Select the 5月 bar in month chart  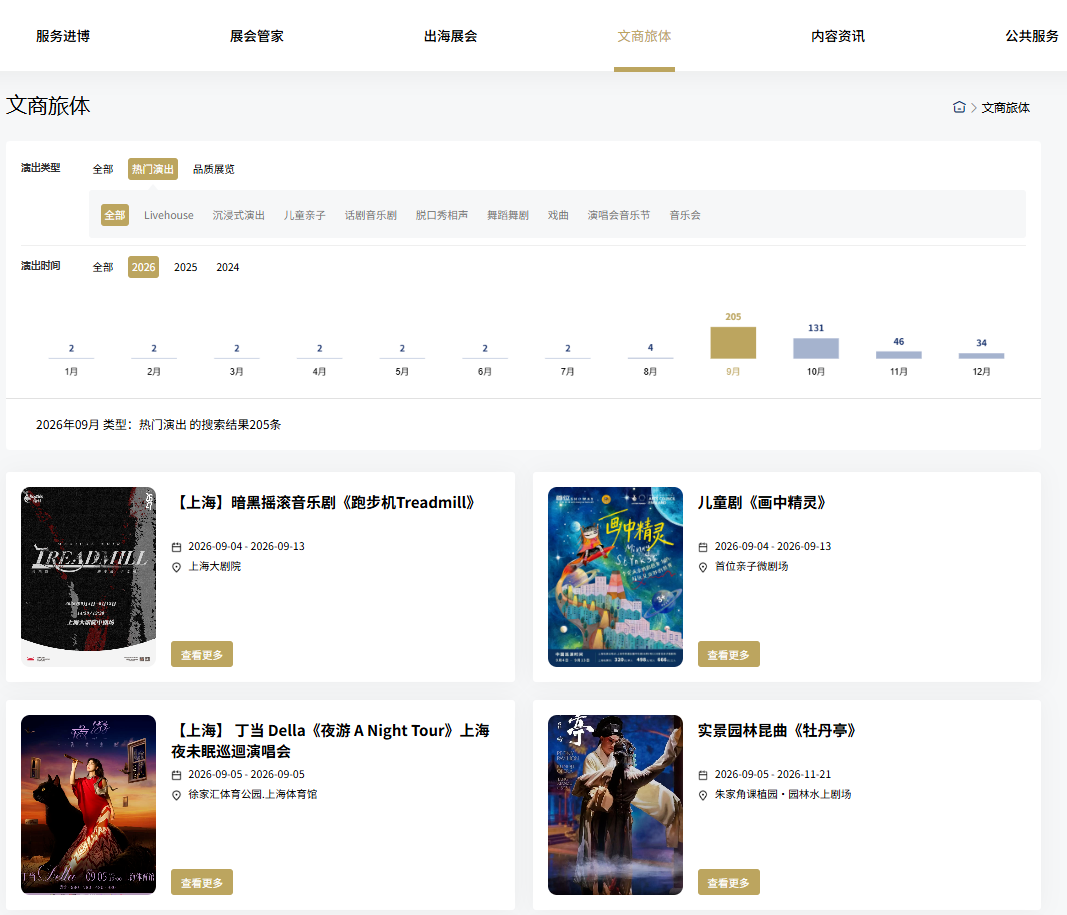pos(402,359)
